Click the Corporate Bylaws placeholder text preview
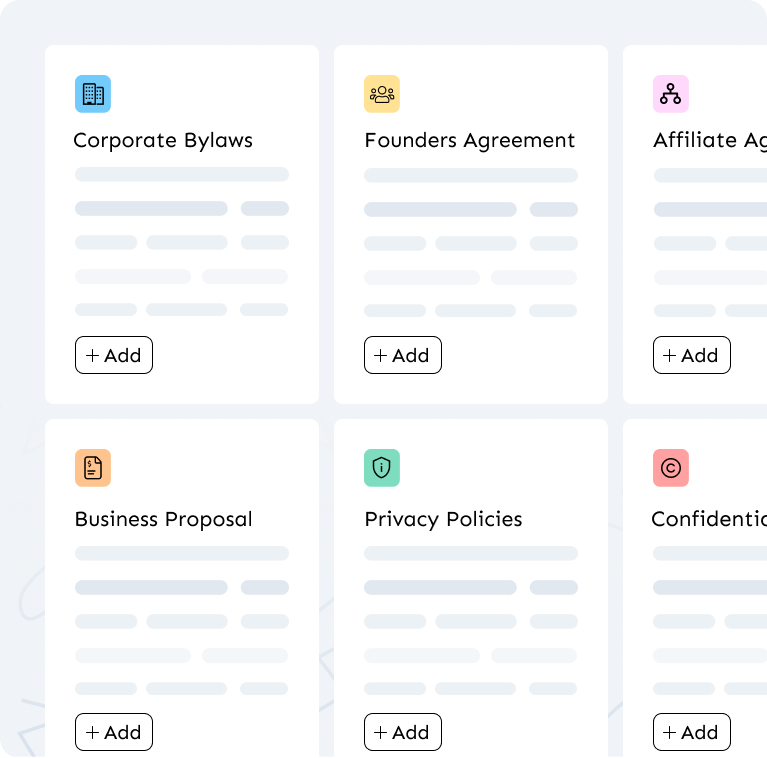The height and width of the screenshot is (758, 767). (182, 242)
